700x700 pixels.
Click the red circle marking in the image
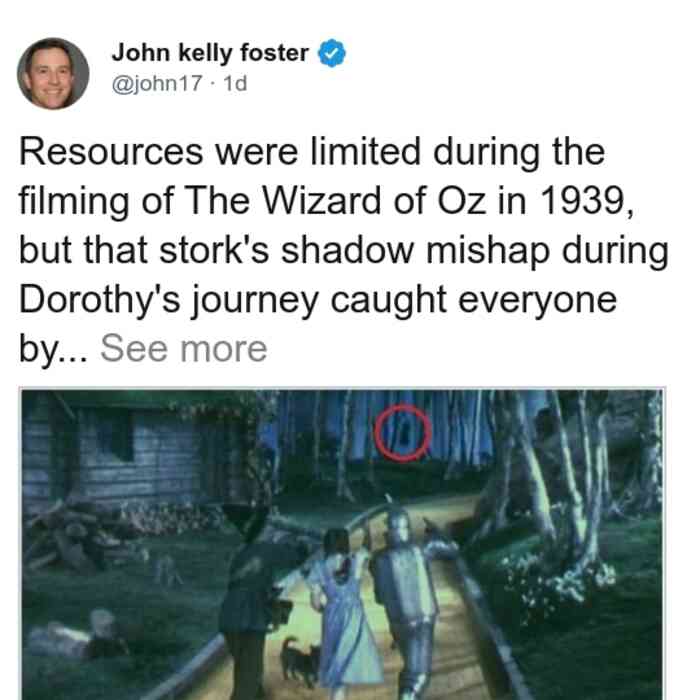click(x=403, y=433)
